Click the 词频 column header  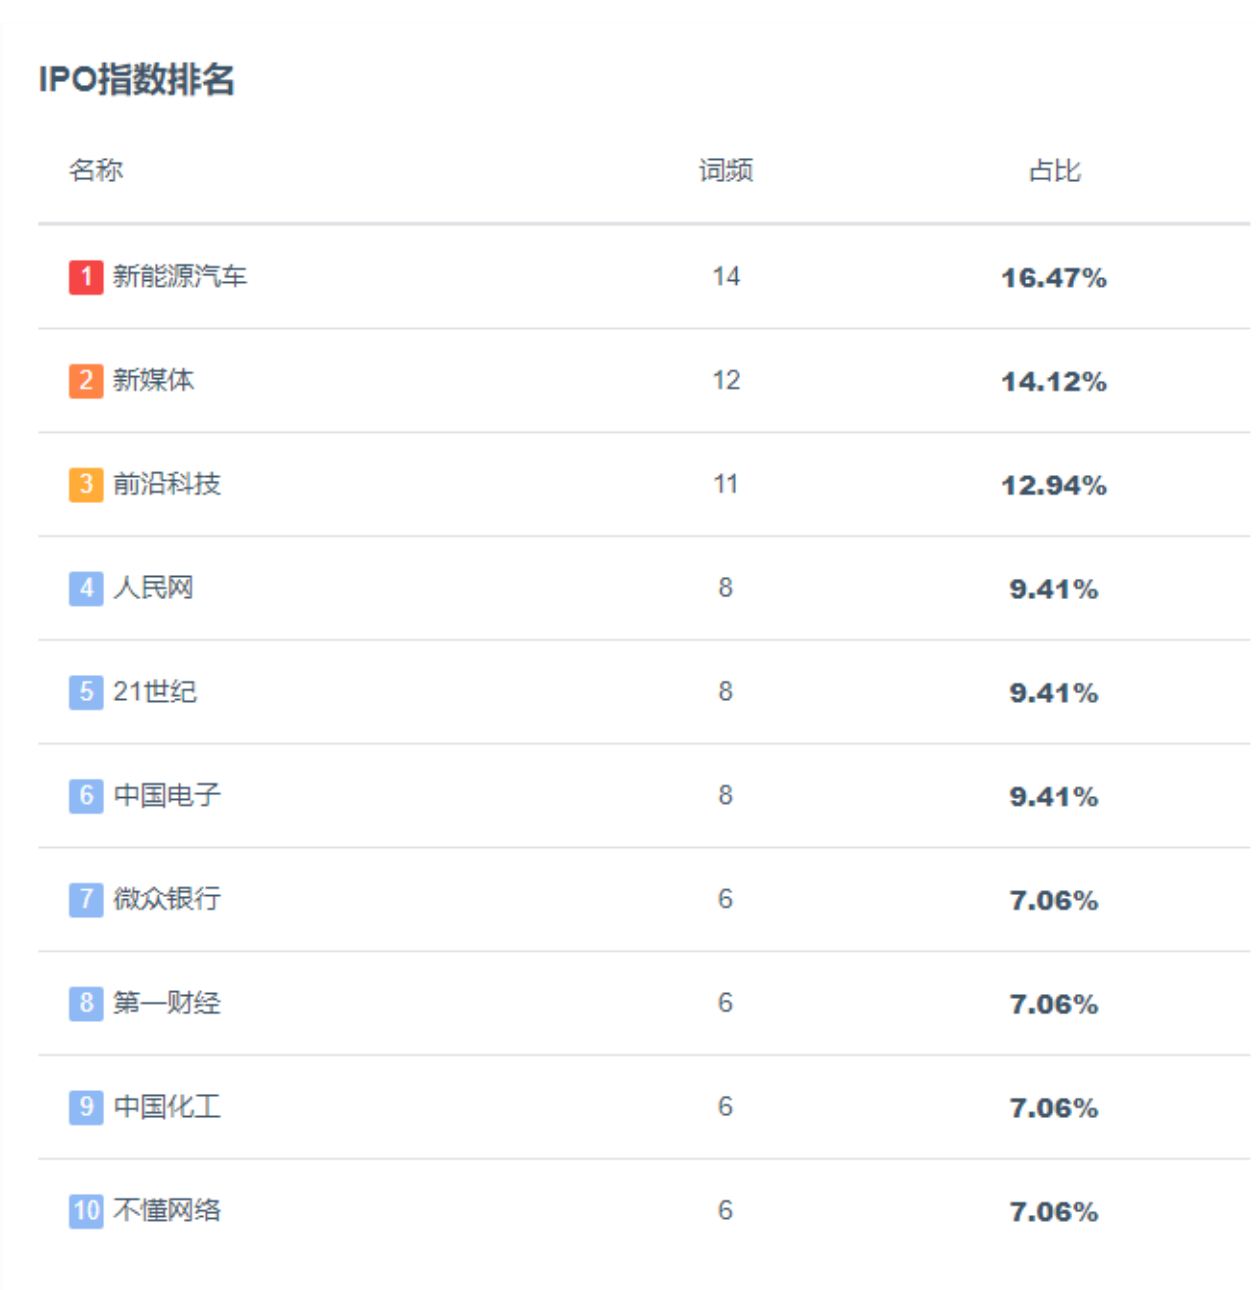coord(726,171)
